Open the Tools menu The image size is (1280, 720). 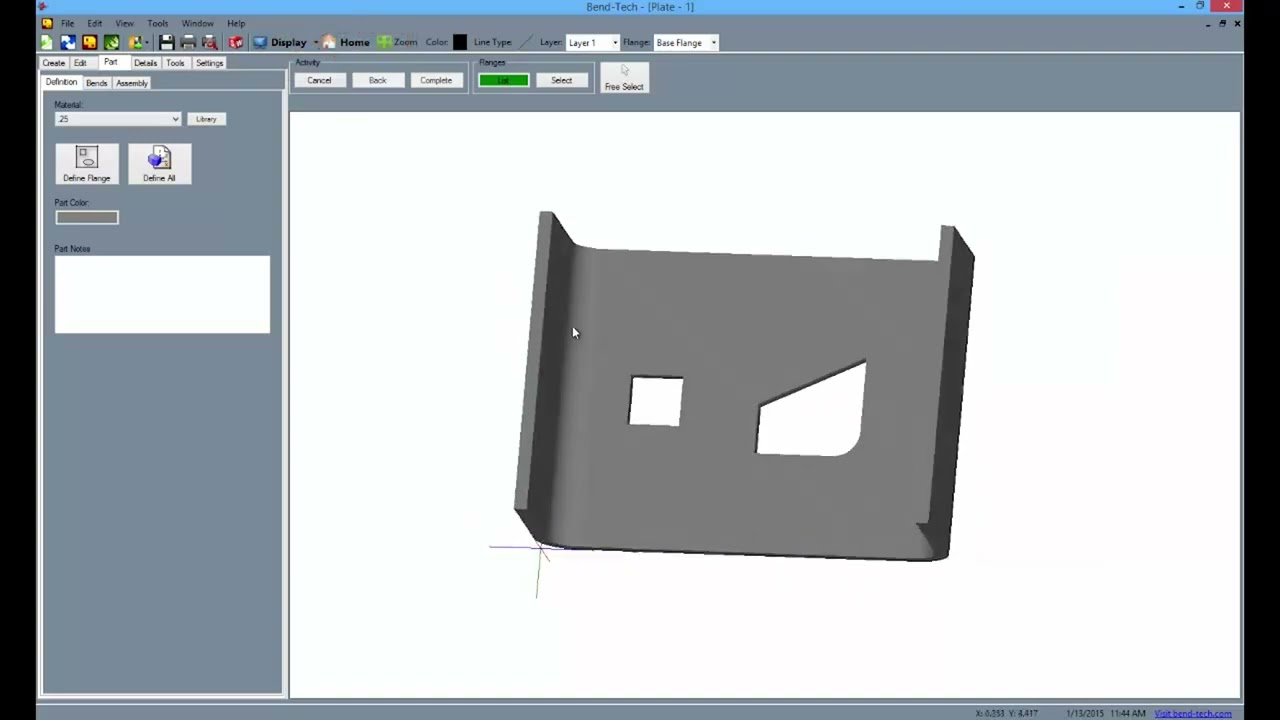click(x=158, y=23)
